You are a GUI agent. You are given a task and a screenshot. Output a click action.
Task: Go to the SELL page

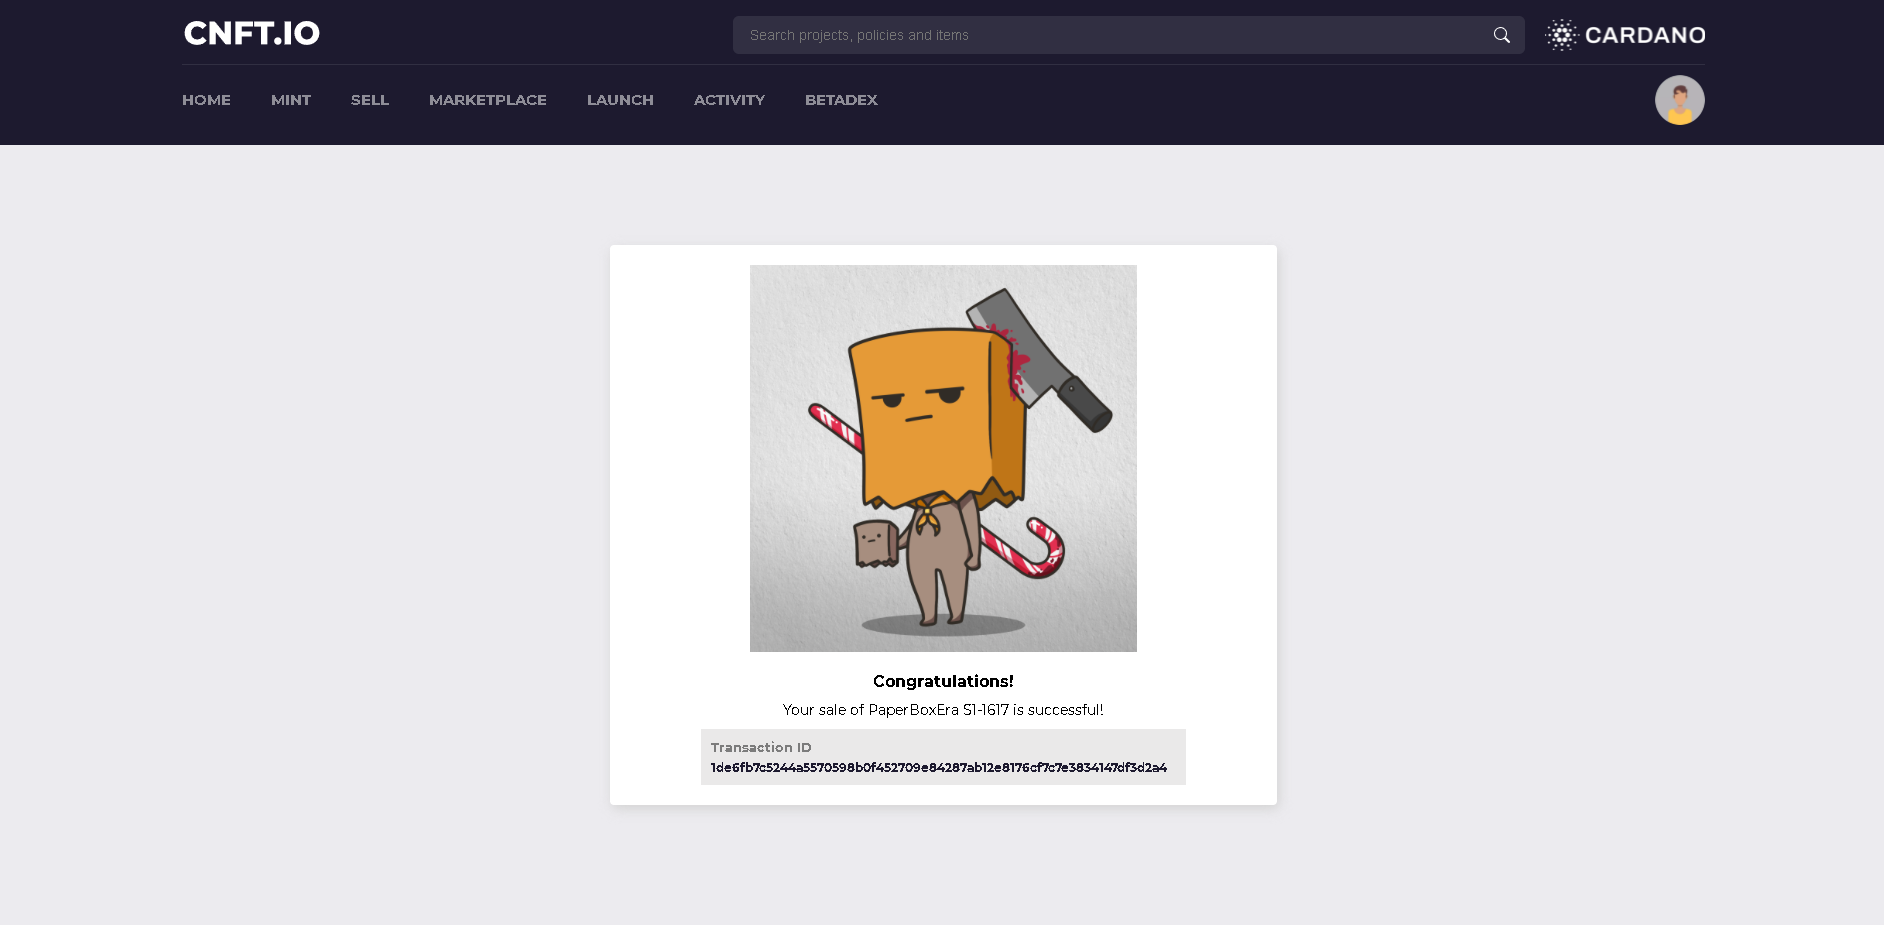(369, 100)
